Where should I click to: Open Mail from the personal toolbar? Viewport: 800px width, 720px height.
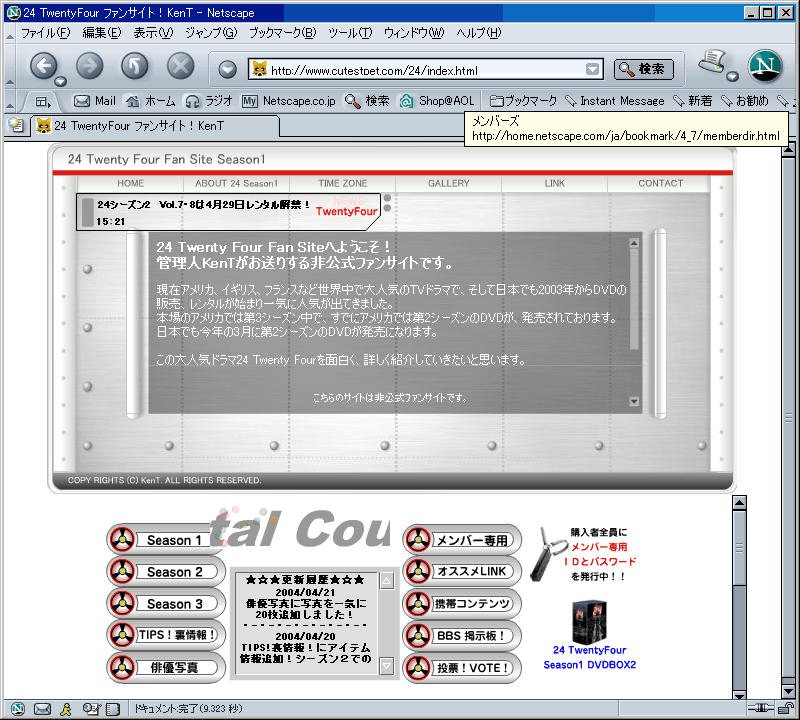[x=95, y=101]
